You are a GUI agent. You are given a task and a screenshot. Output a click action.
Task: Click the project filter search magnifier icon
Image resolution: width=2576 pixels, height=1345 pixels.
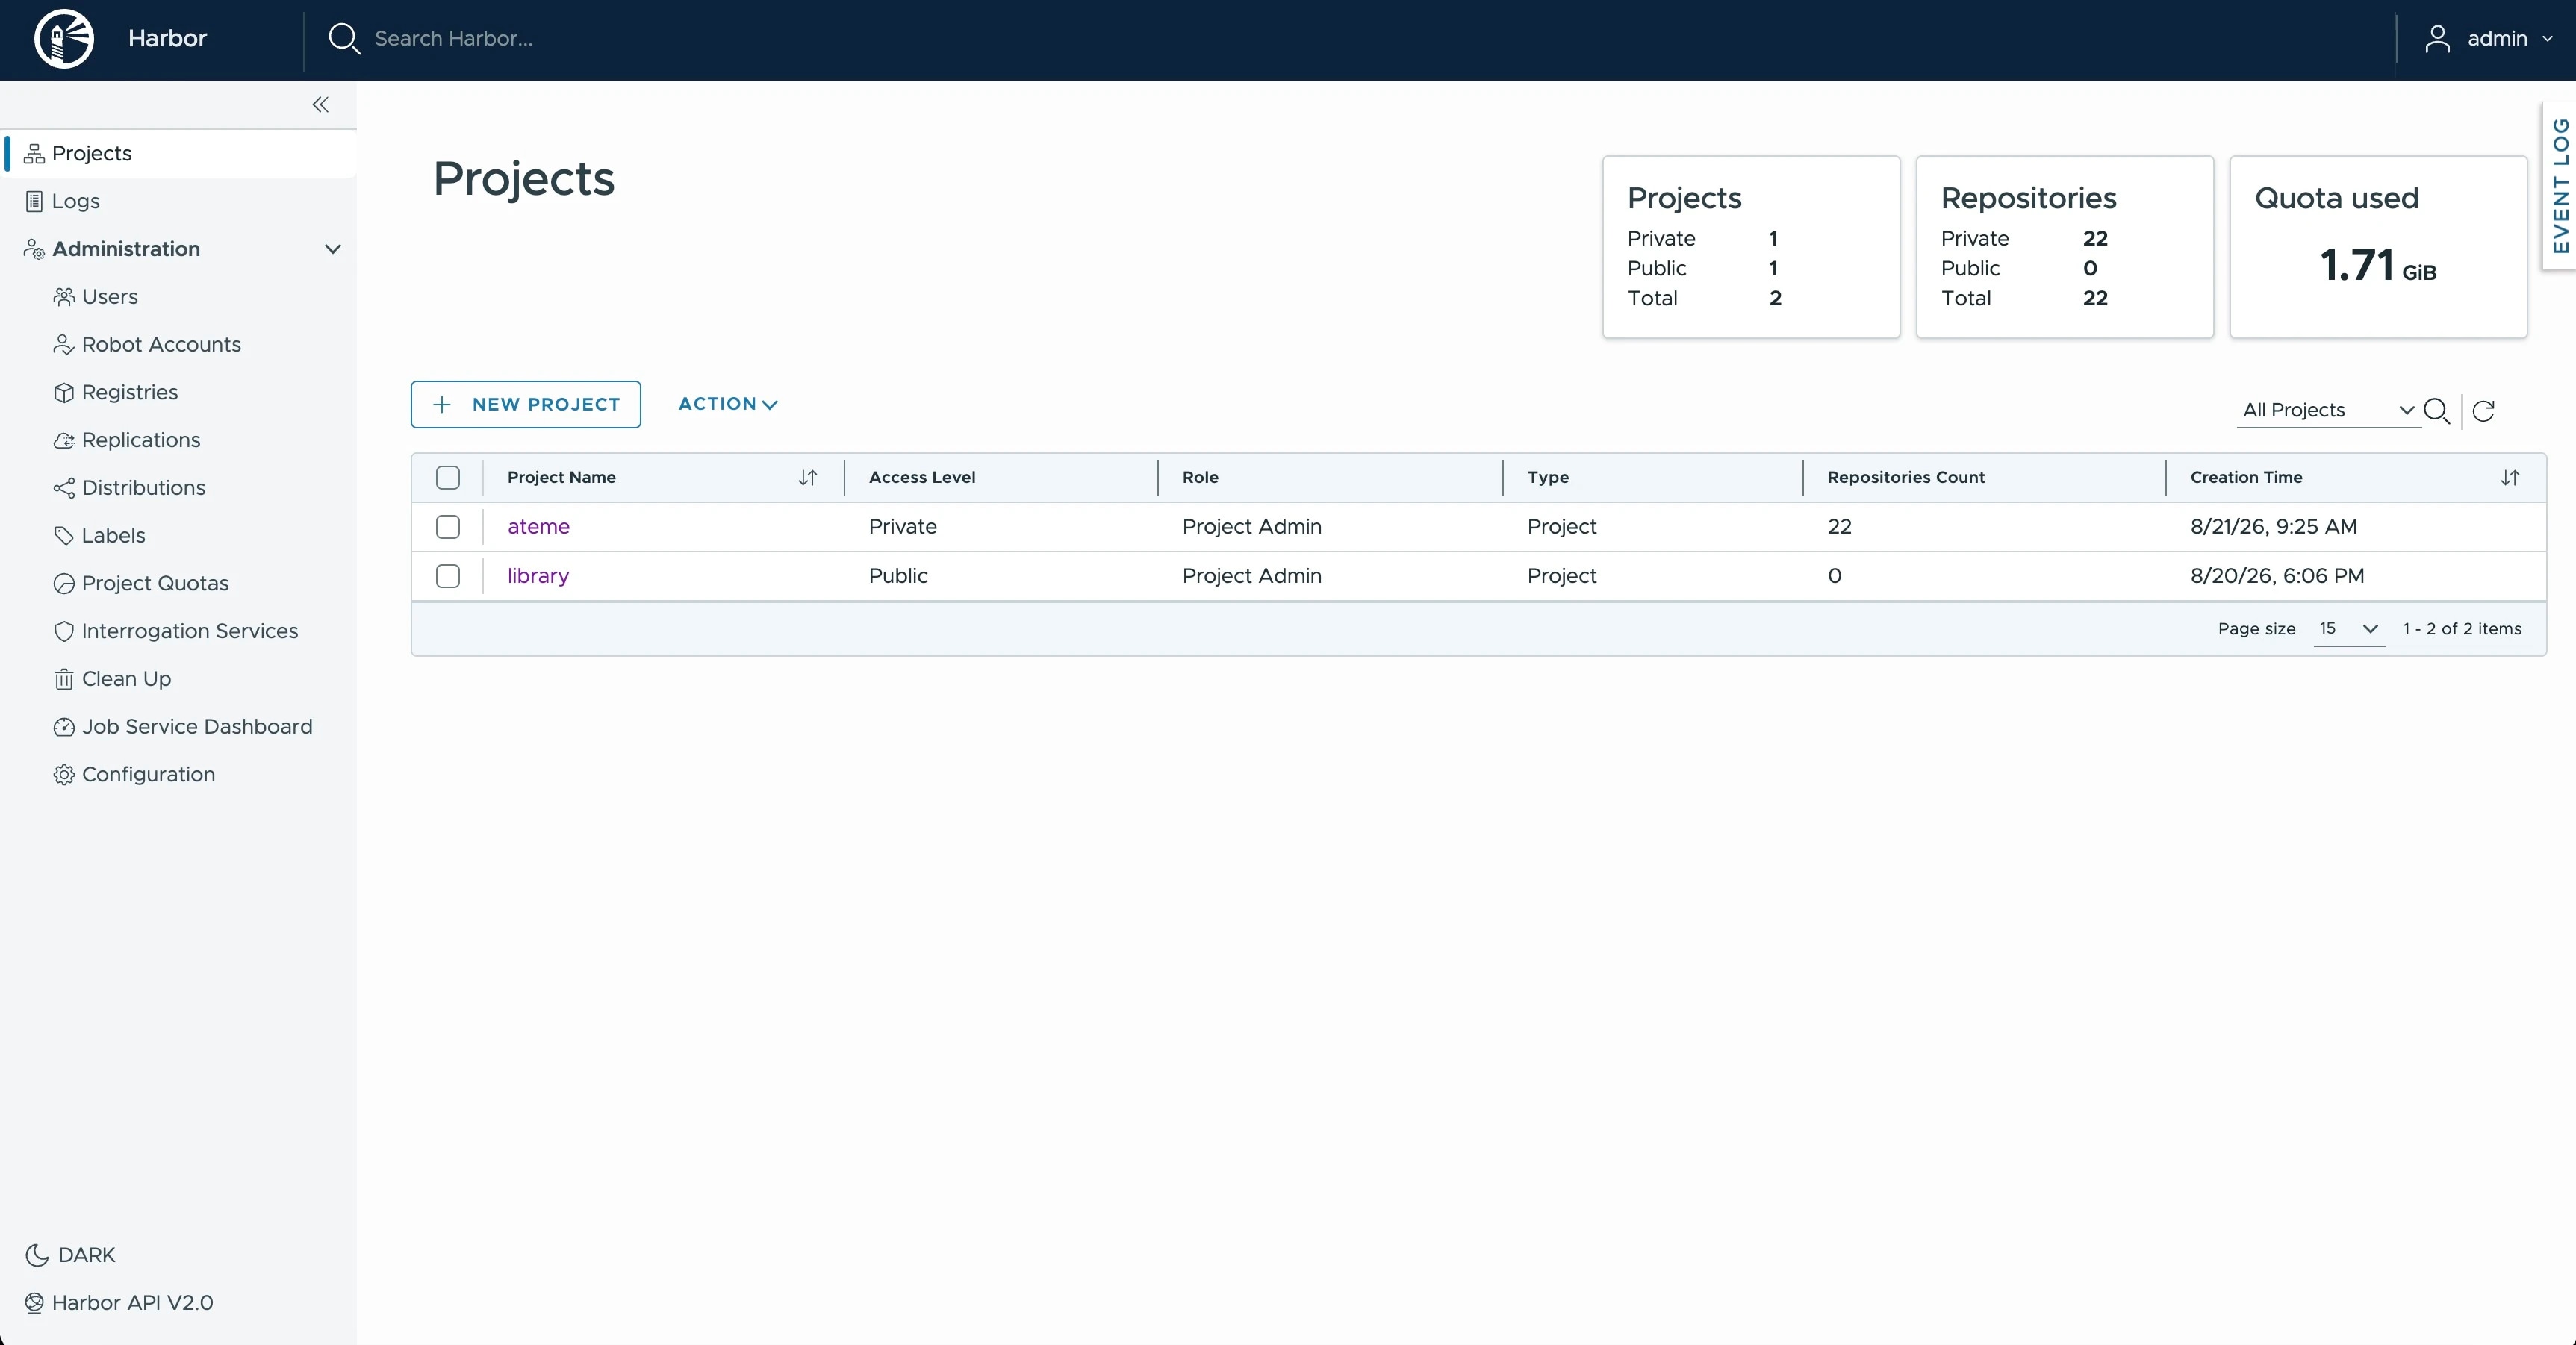tap(2437, 411)
